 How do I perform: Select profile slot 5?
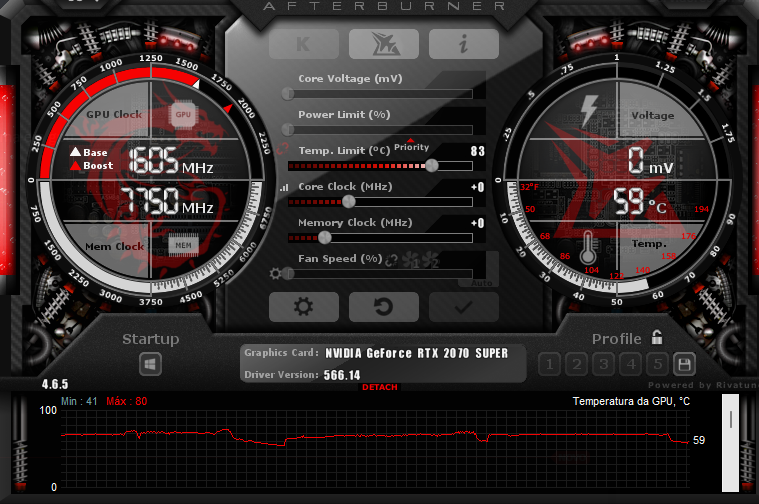(658, 364)
